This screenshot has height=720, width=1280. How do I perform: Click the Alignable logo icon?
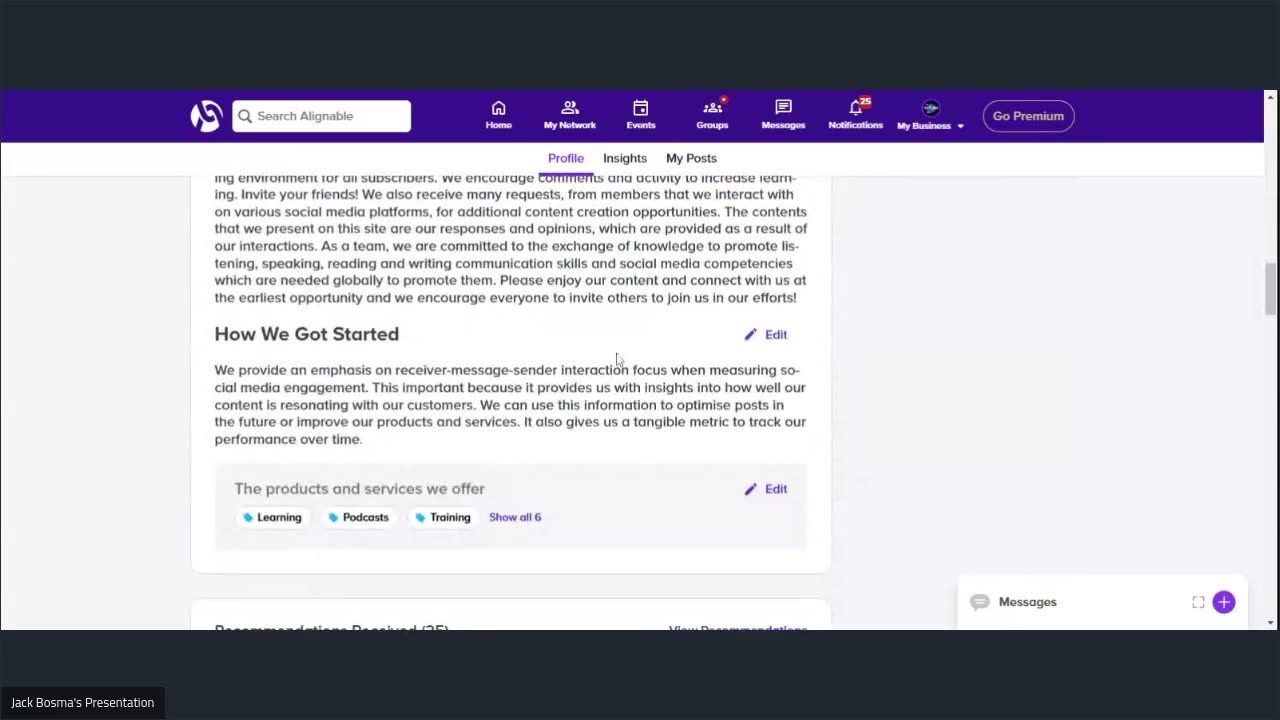206,116
